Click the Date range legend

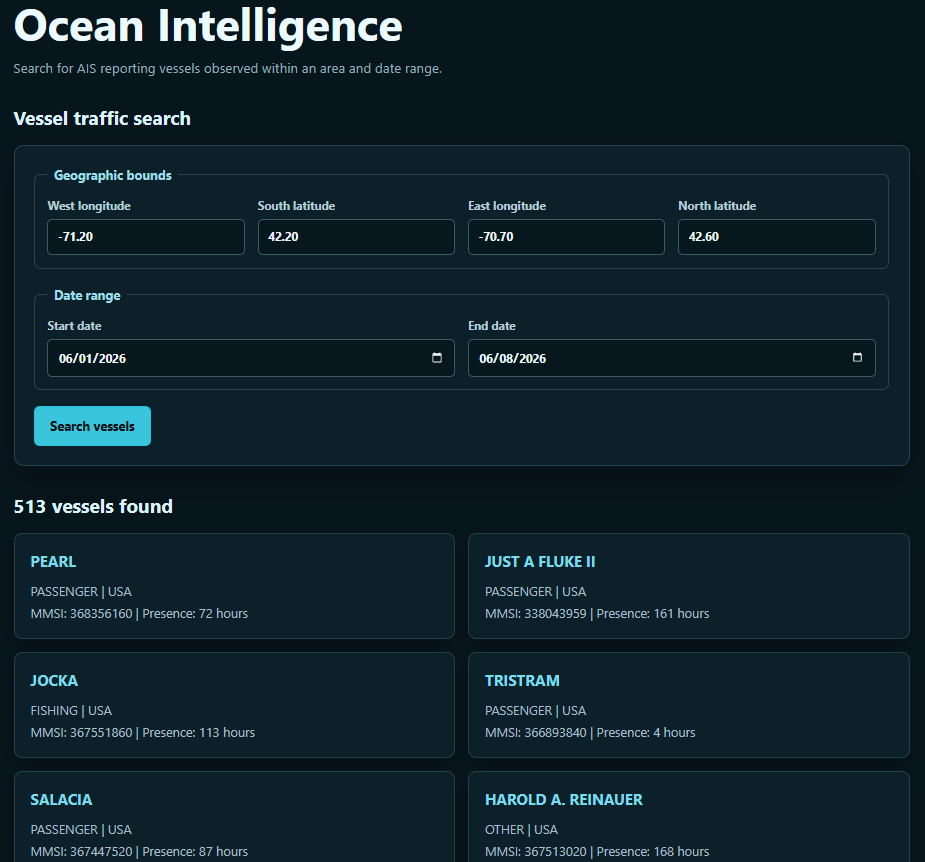click(87, 296)
